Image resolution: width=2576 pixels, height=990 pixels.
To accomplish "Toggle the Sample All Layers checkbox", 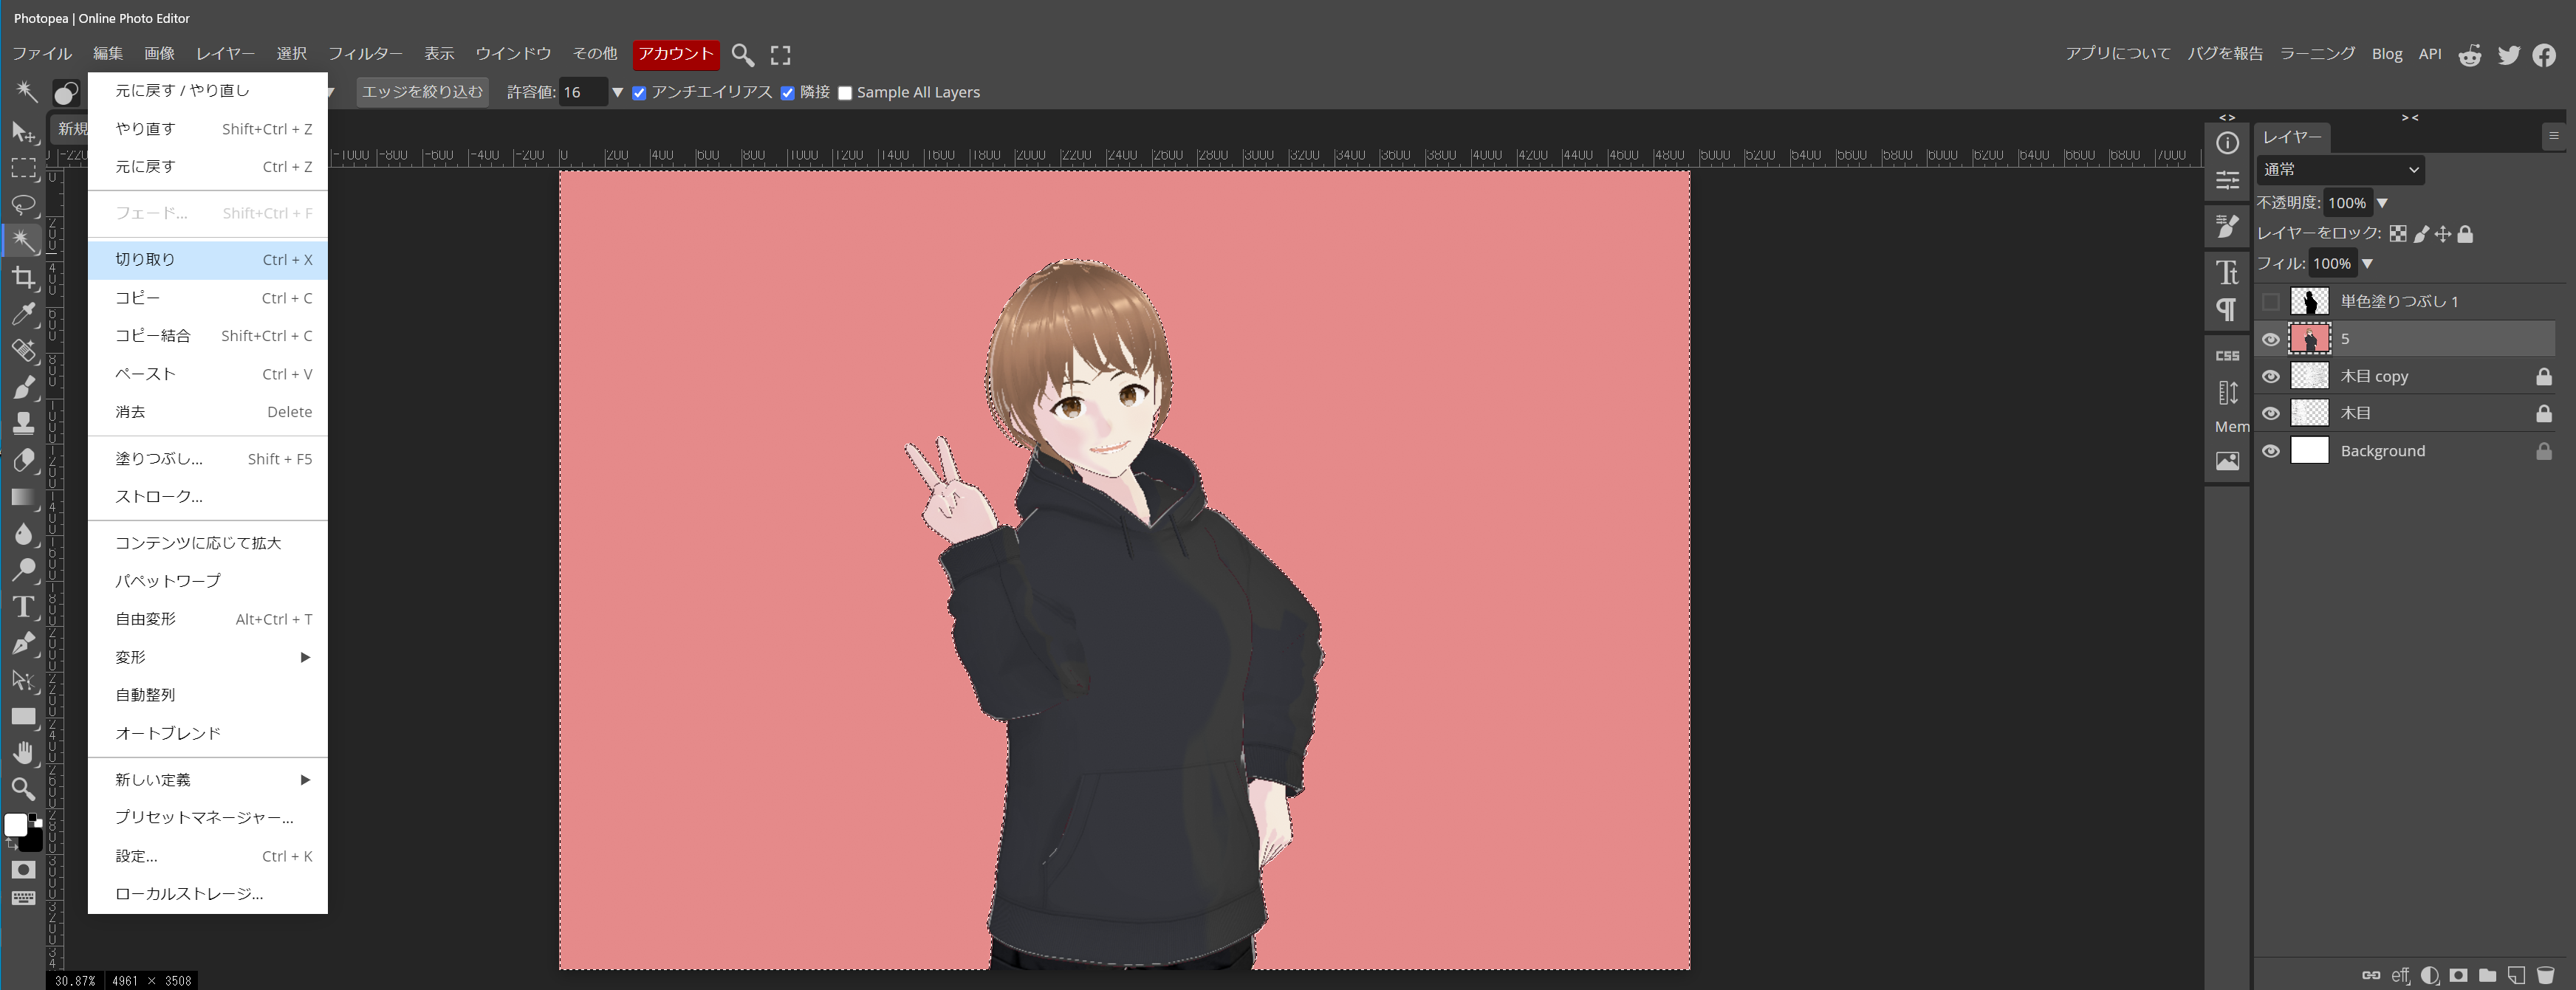I will click(845, 93).
